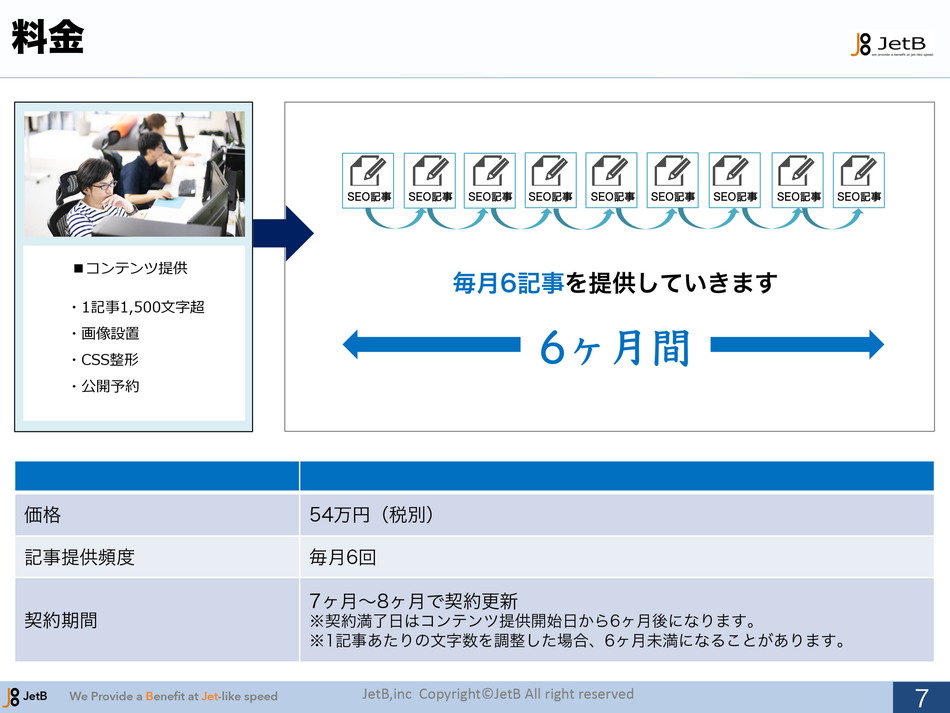Click the 54万円（税別） price cell

point(371,515)
